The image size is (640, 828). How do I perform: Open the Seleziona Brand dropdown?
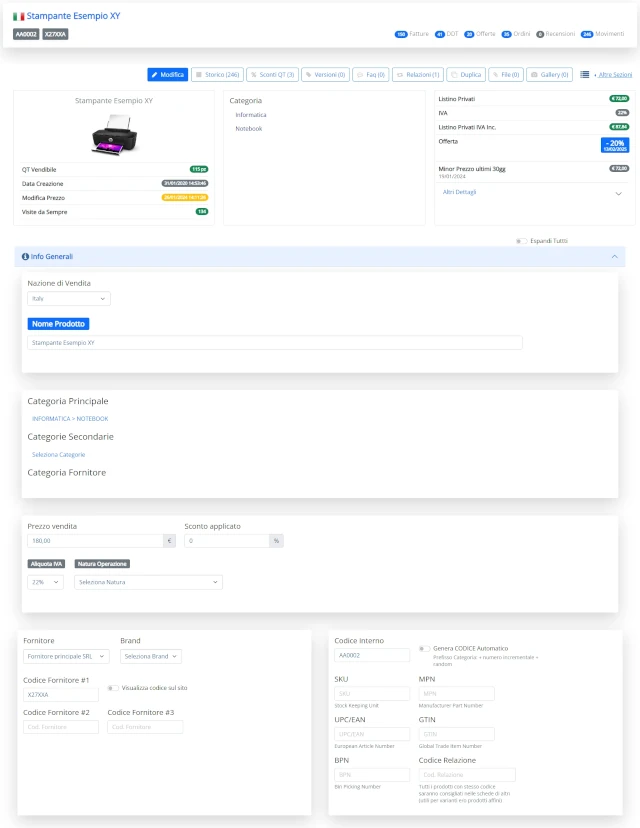pos(151,656)
